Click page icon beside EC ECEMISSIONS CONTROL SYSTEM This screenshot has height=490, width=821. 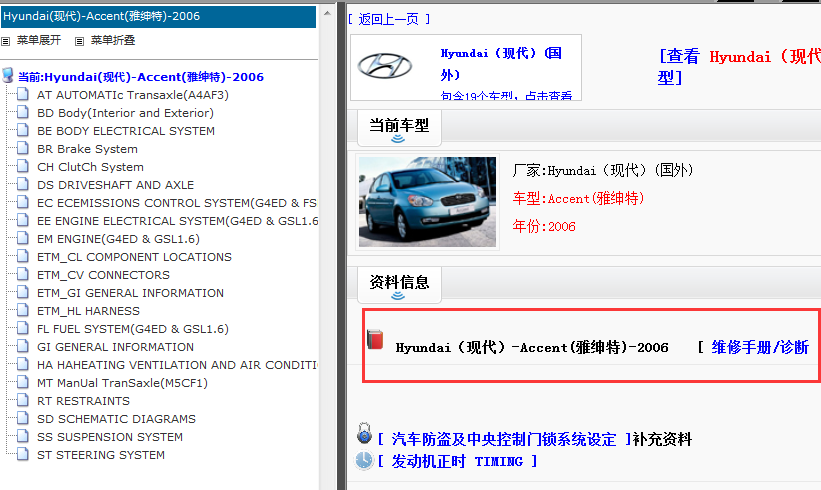[x=23, y=202]
